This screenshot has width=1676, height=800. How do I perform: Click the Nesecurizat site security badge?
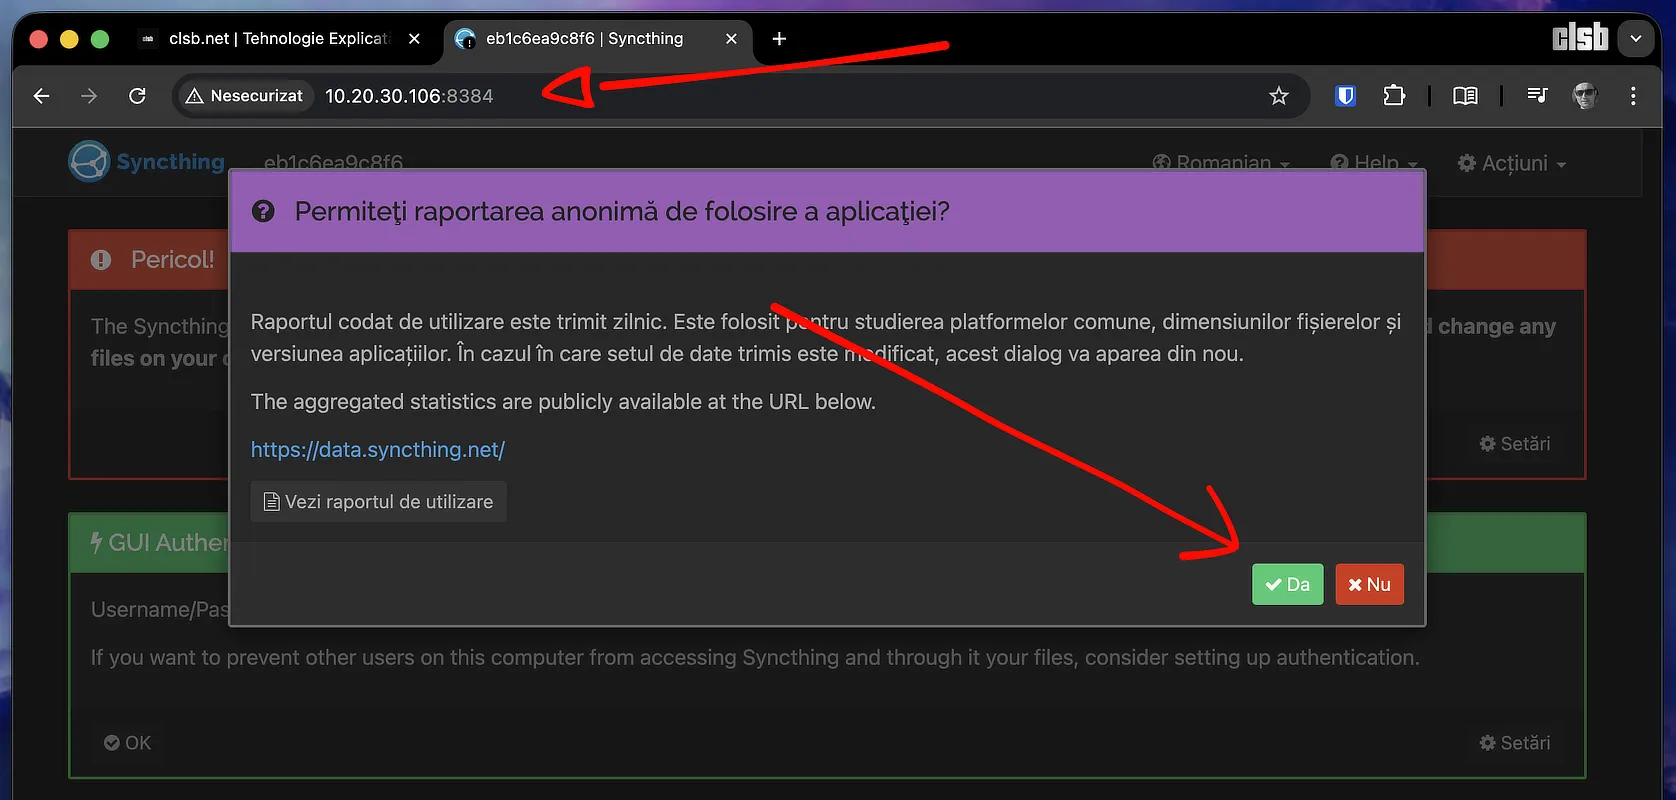245,96
